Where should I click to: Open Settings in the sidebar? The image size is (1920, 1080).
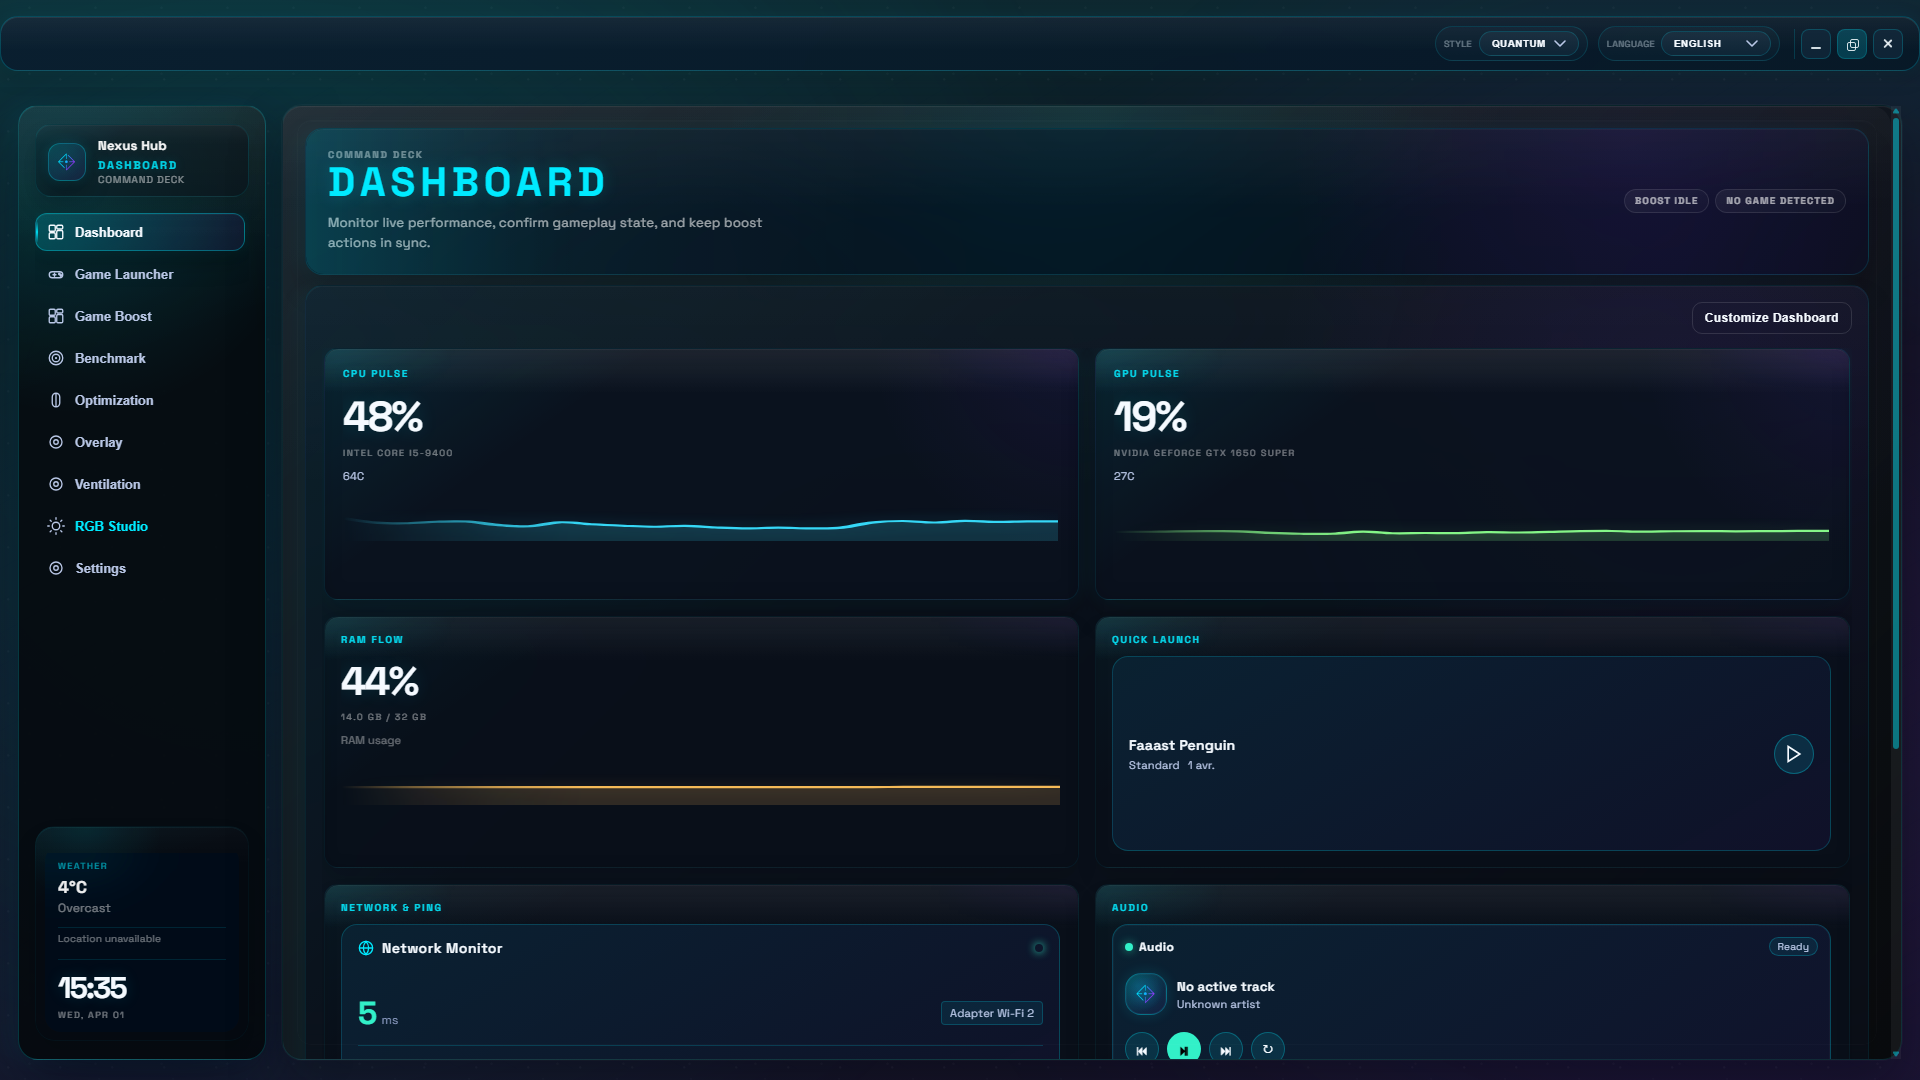(100, 568)
